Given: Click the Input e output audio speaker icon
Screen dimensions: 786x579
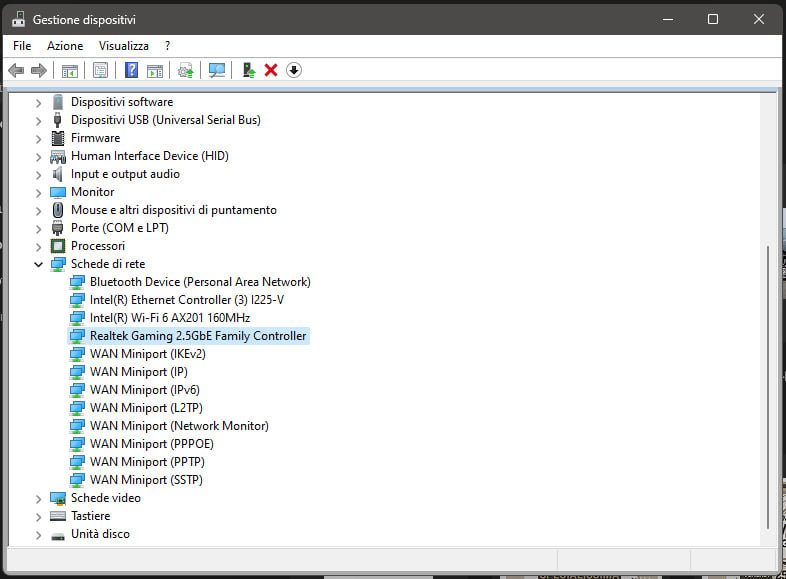Looking at the screenshot, I should [58, 174].
